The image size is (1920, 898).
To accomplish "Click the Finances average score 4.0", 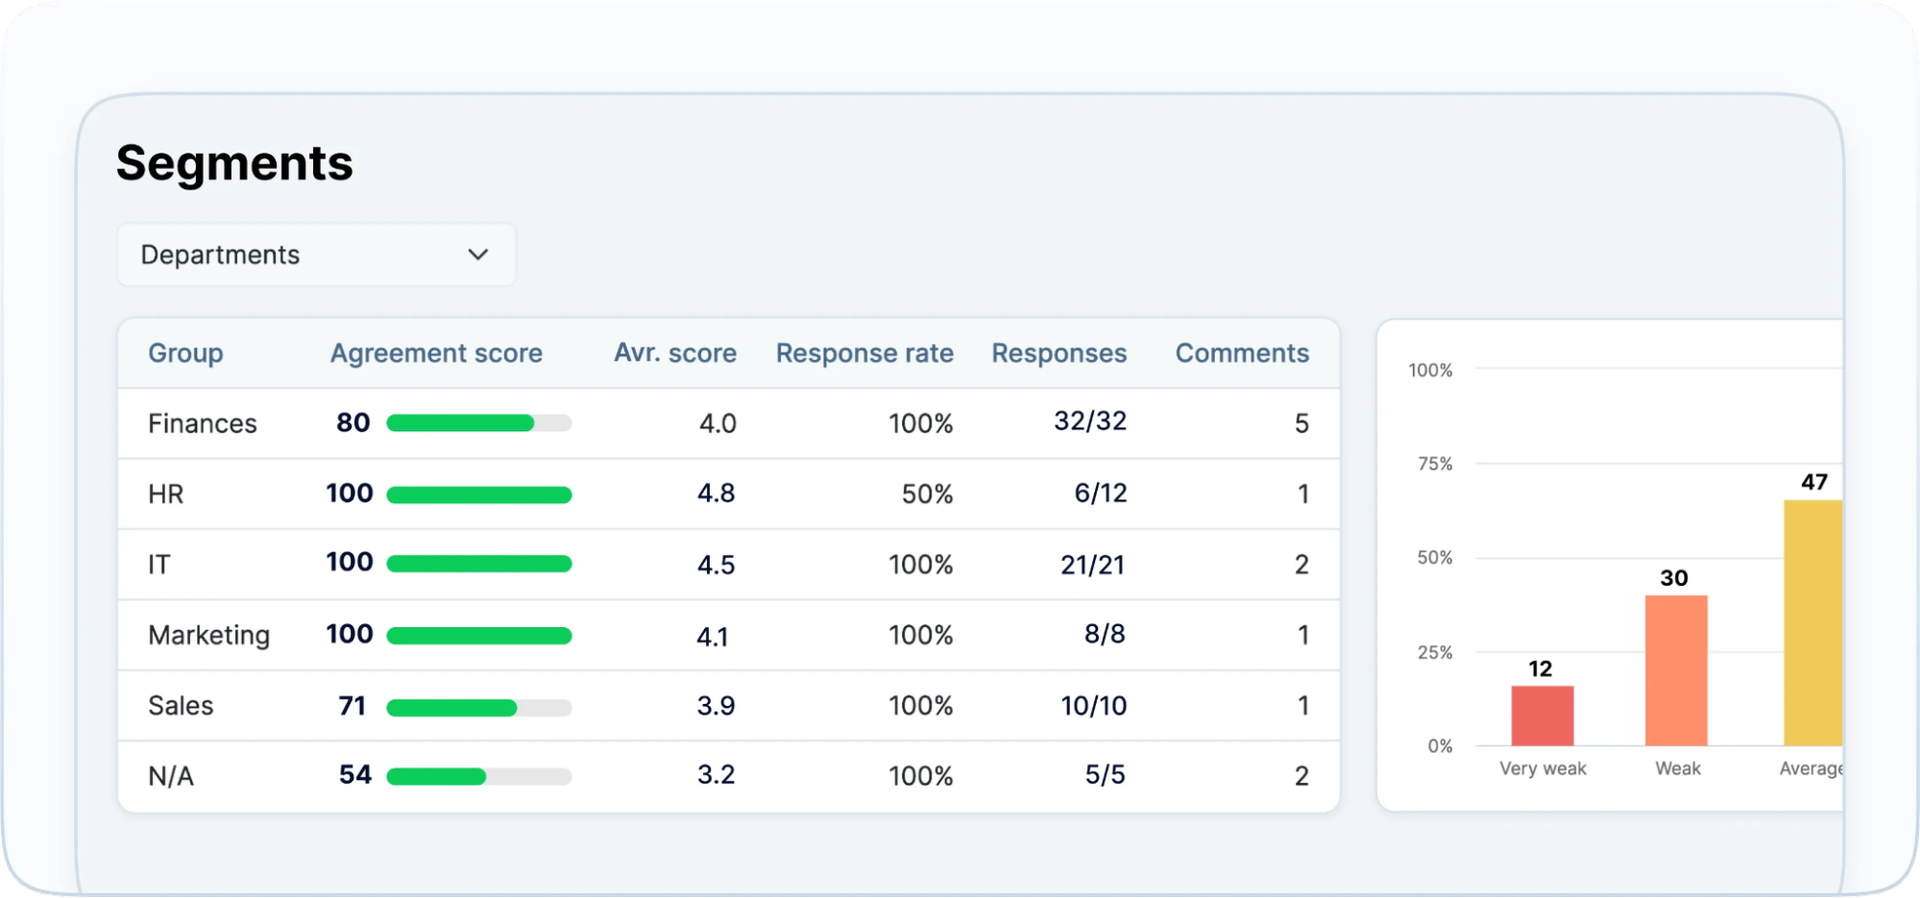I will point(717,424).
